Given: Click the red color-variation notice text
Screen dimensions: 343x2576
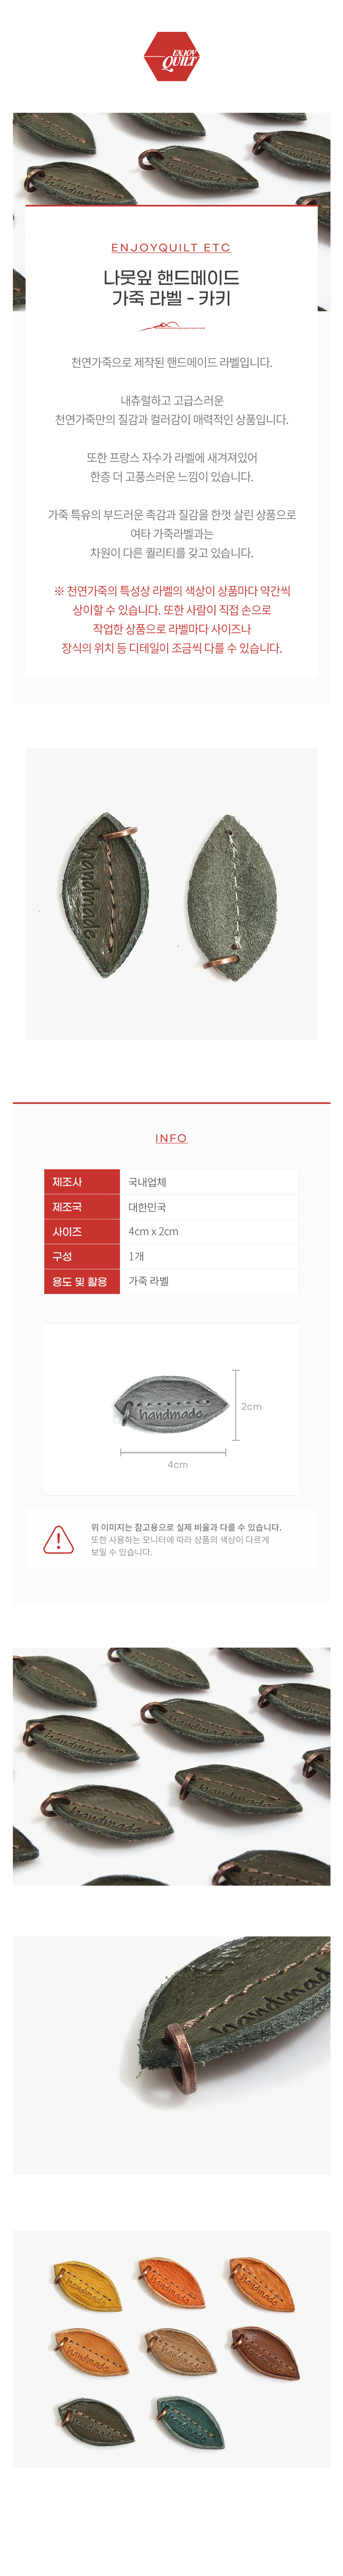Looking at the screenshot, I should (x=171, y=619).
